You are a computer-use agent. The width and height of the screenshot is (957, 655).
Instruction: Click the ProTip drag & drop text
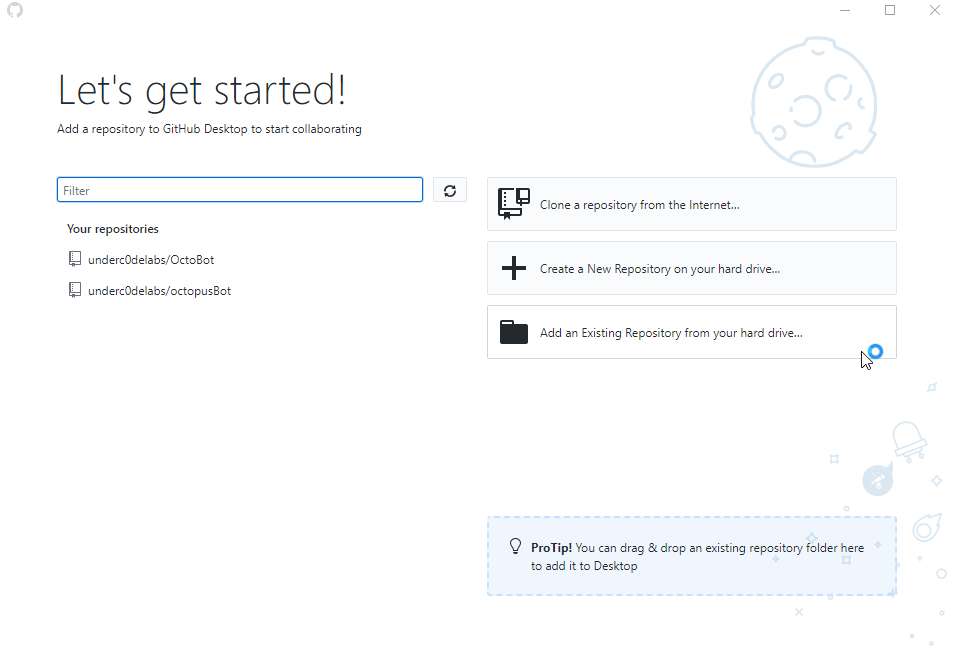click(x=697, y=557)
